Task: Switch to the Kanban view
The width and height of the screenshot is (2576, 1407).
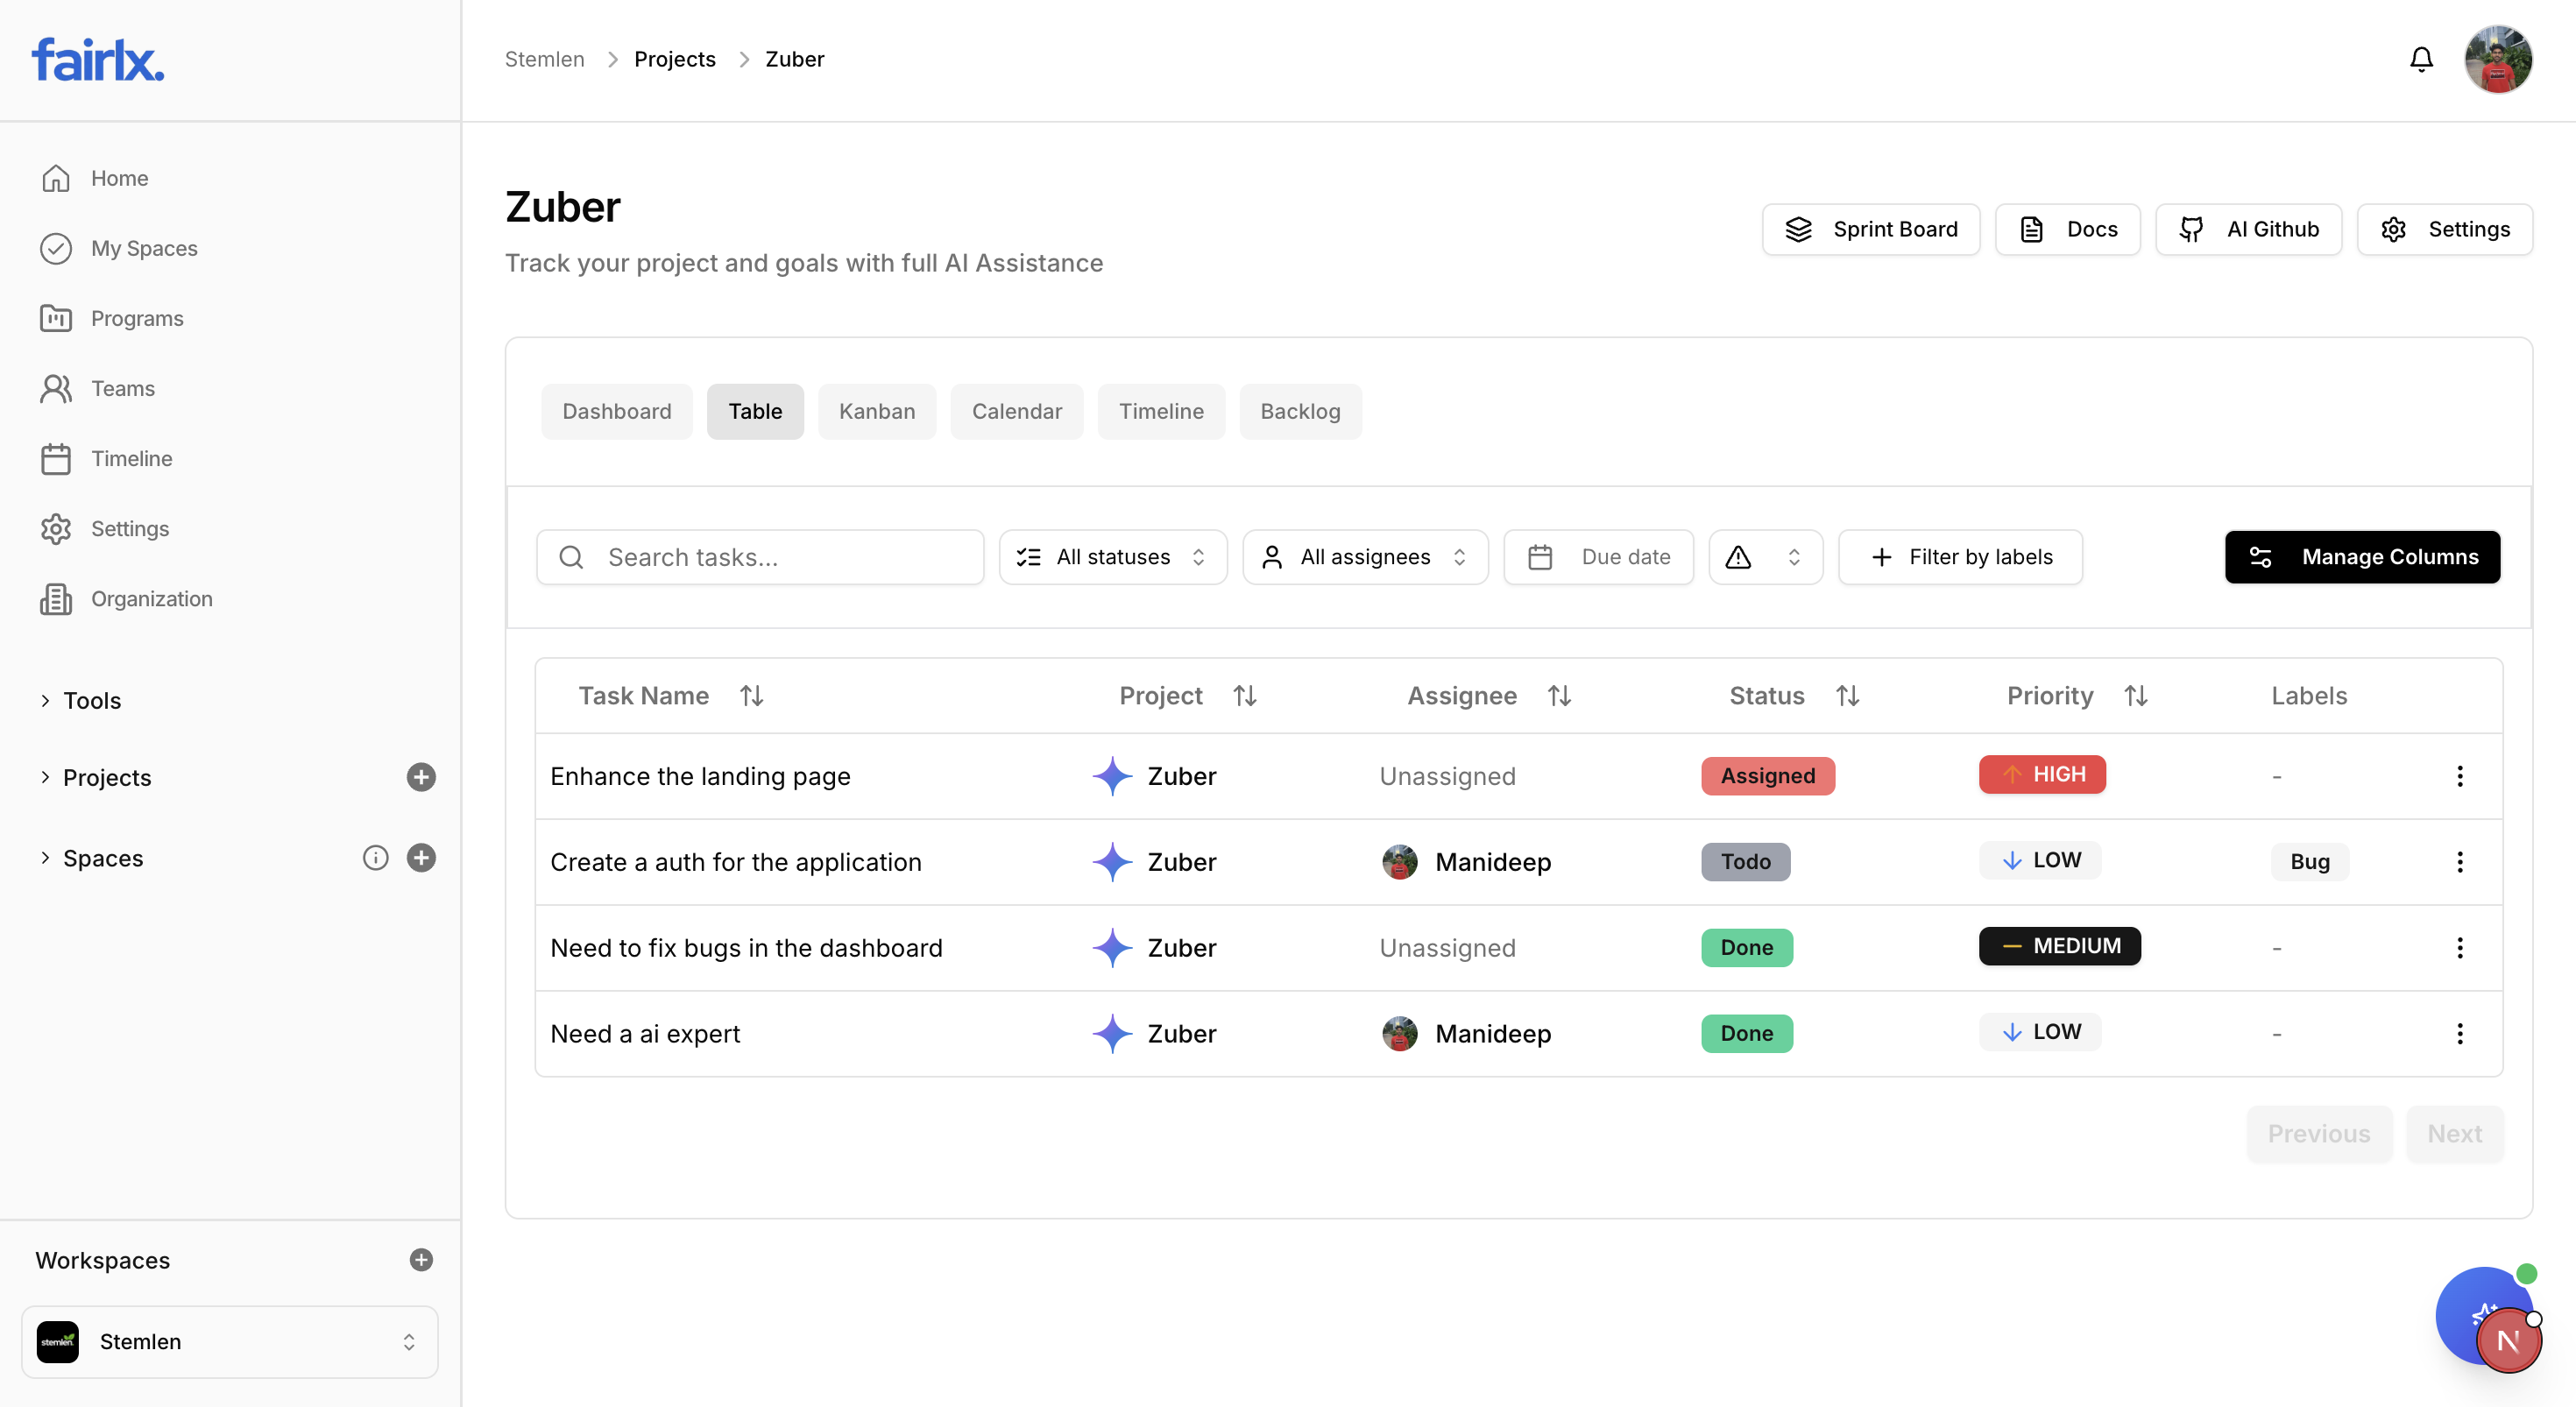Action: (876, 411)
